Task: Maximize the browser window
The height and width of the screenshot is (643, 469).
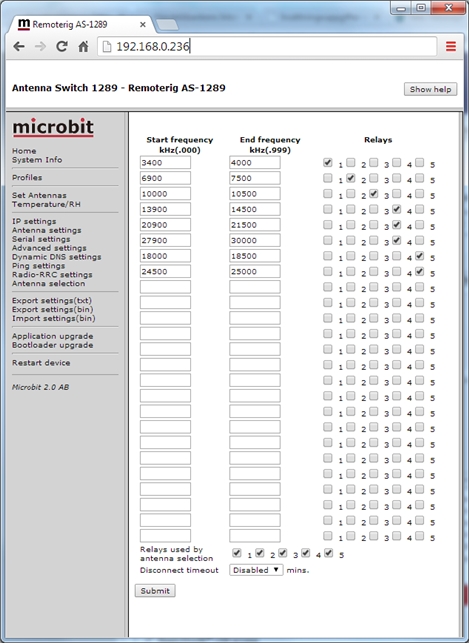Action: [421, 8]
